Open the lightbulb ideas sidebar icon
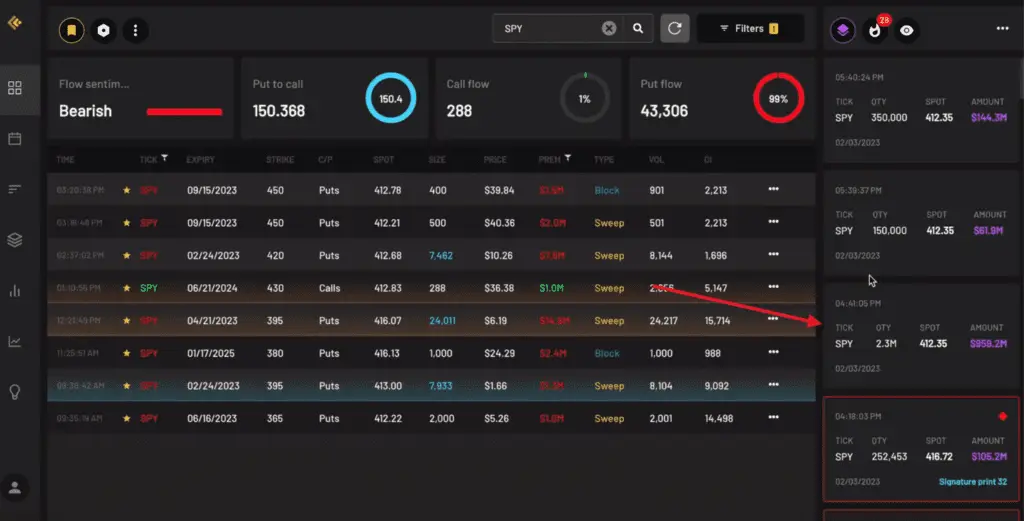The image size is (1024, 521). click(x=14, y=392)
